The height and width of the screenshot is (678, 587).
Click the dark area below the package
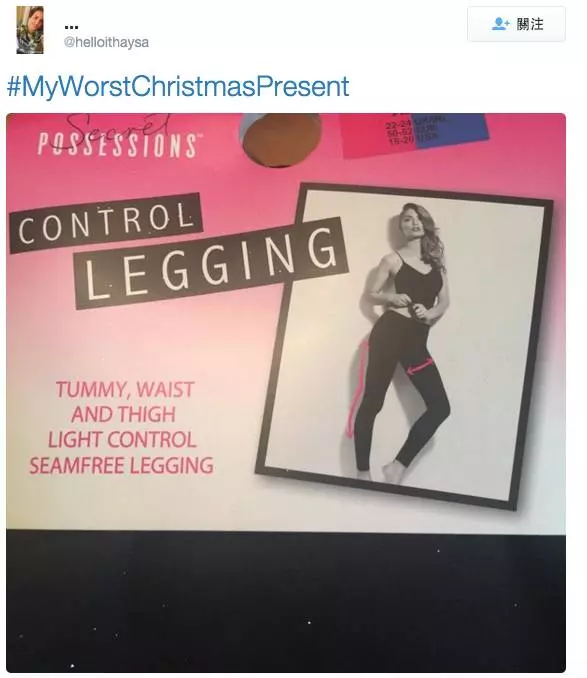tap(286, 602)
